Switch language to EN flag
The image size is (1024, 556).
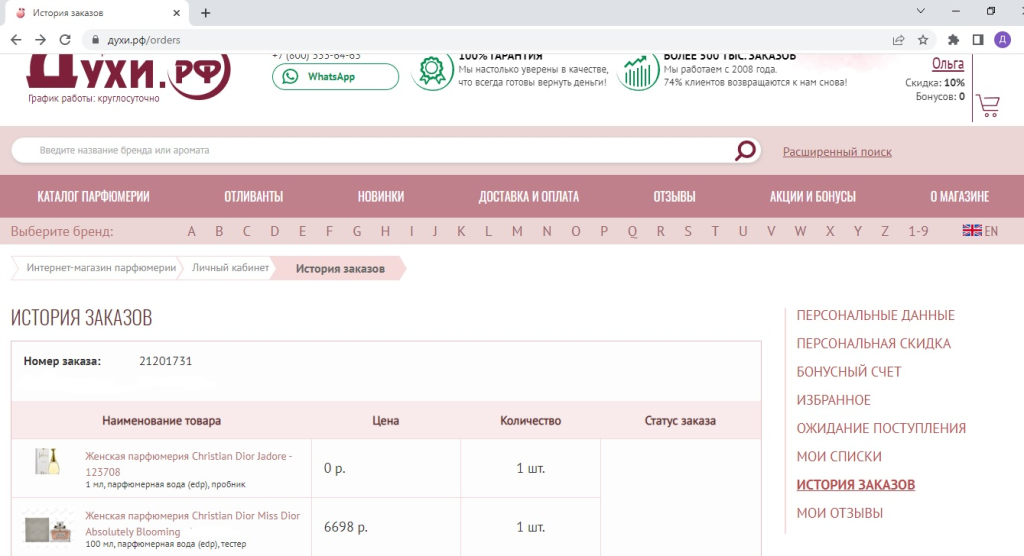click(x=980, y=231)
